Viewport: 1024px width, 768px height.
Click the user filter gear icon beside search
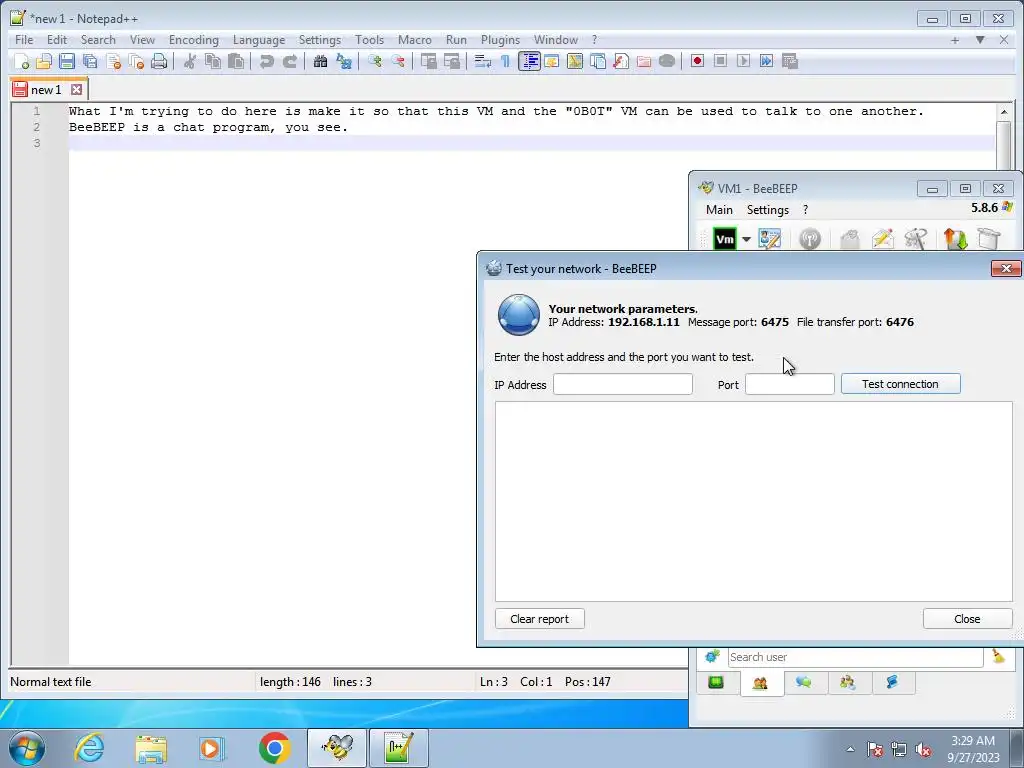click(712, 656)
